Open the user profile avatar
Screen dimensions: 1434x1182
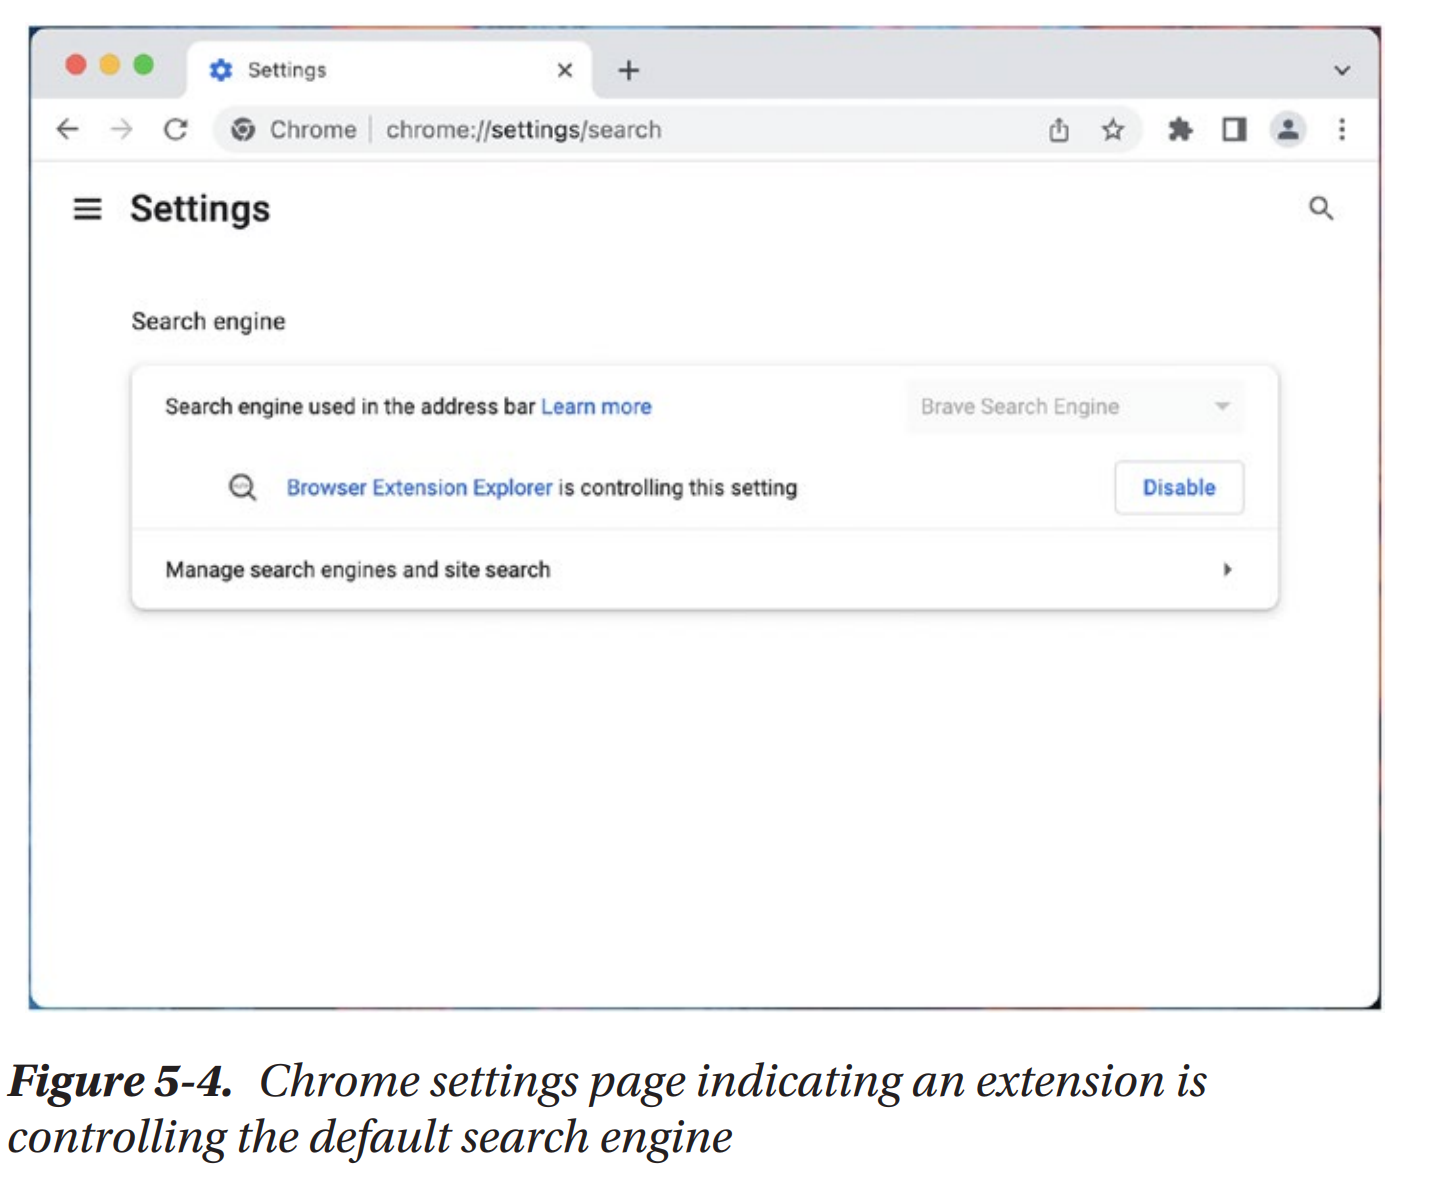click(x=1288, y=129)
